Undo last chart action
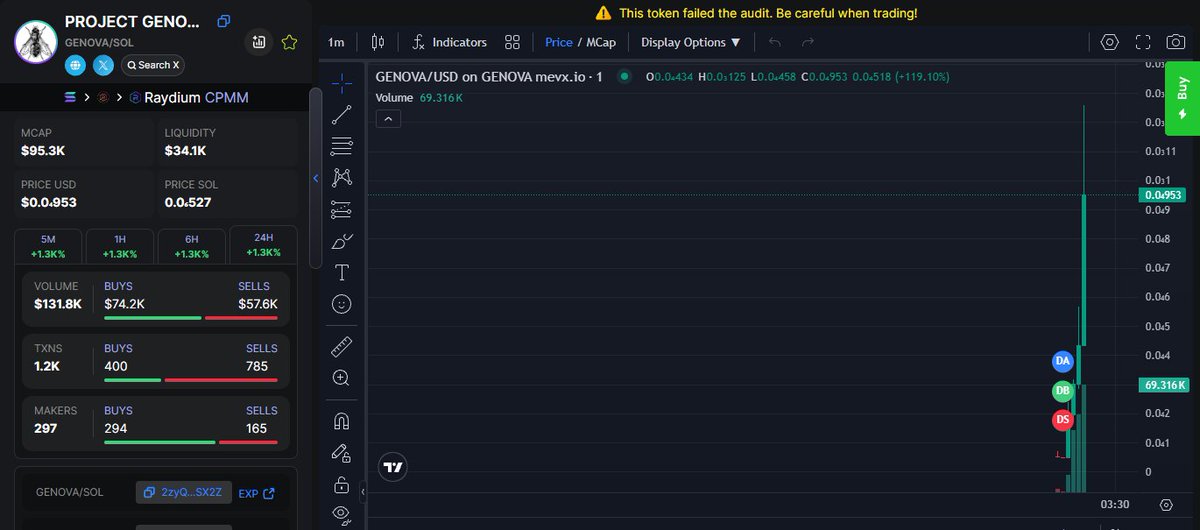 pos(776,42)
